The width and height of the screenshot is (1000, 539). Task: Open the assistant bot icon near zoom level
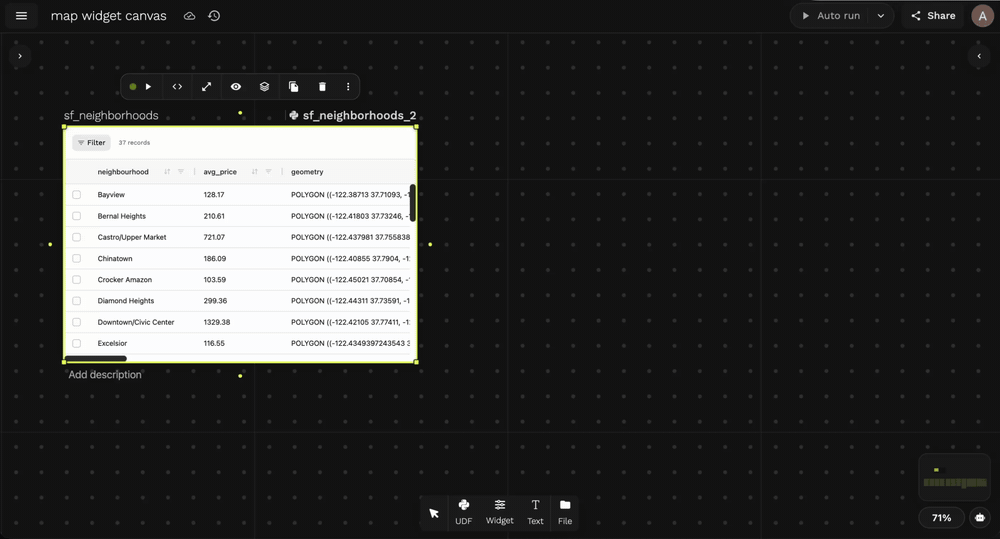pyautogui.click(x=980, y=517)
